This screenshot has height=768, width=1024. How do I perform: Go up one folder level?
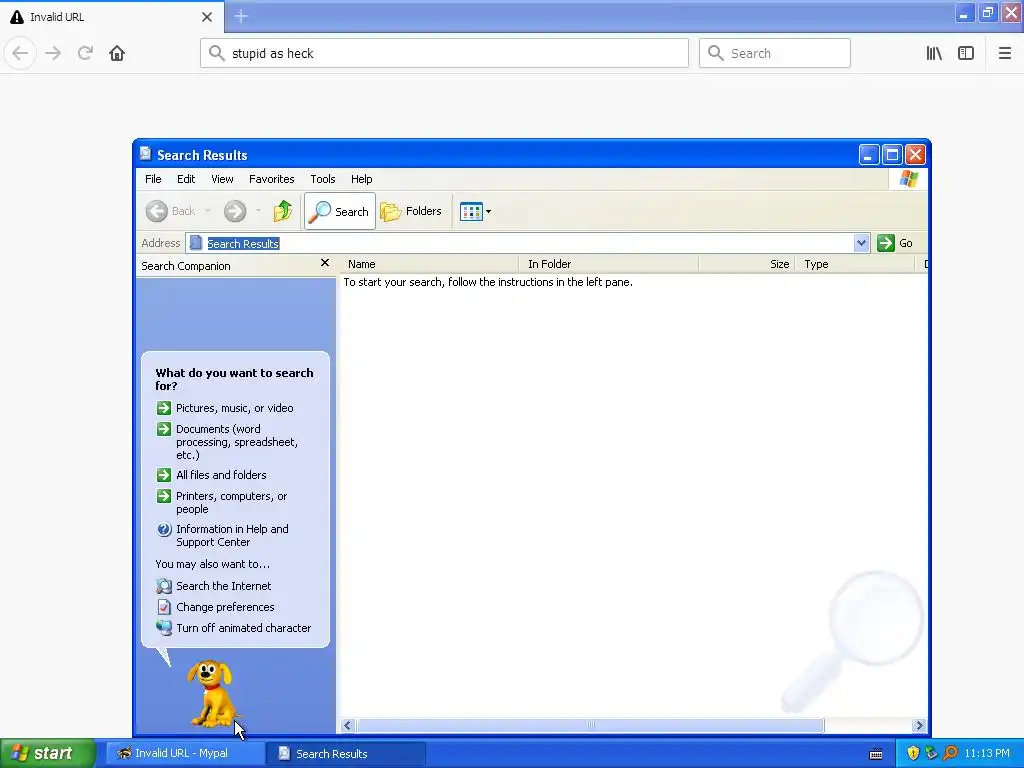pyautogui.click(x=283, y=211)
